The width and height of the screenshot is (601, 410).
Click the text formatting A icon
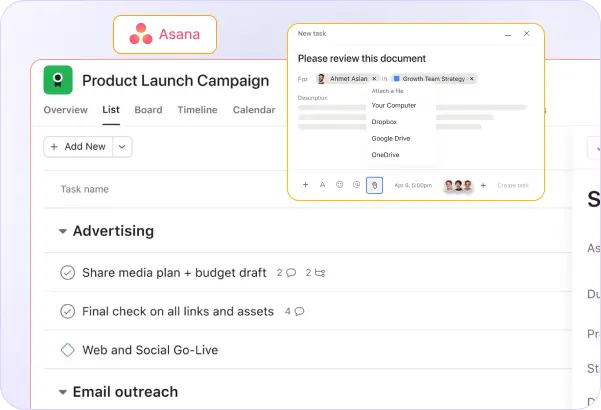pyautogui.click(x=322, y=185)
